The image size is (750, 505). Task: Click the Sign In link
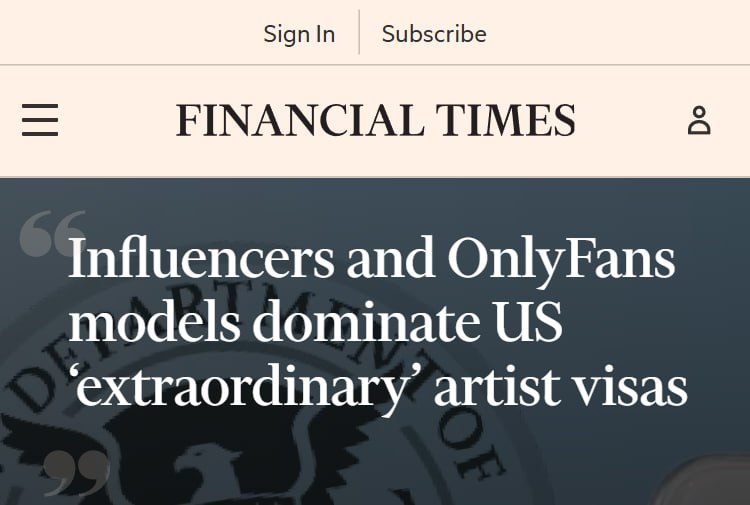[299, 33]
